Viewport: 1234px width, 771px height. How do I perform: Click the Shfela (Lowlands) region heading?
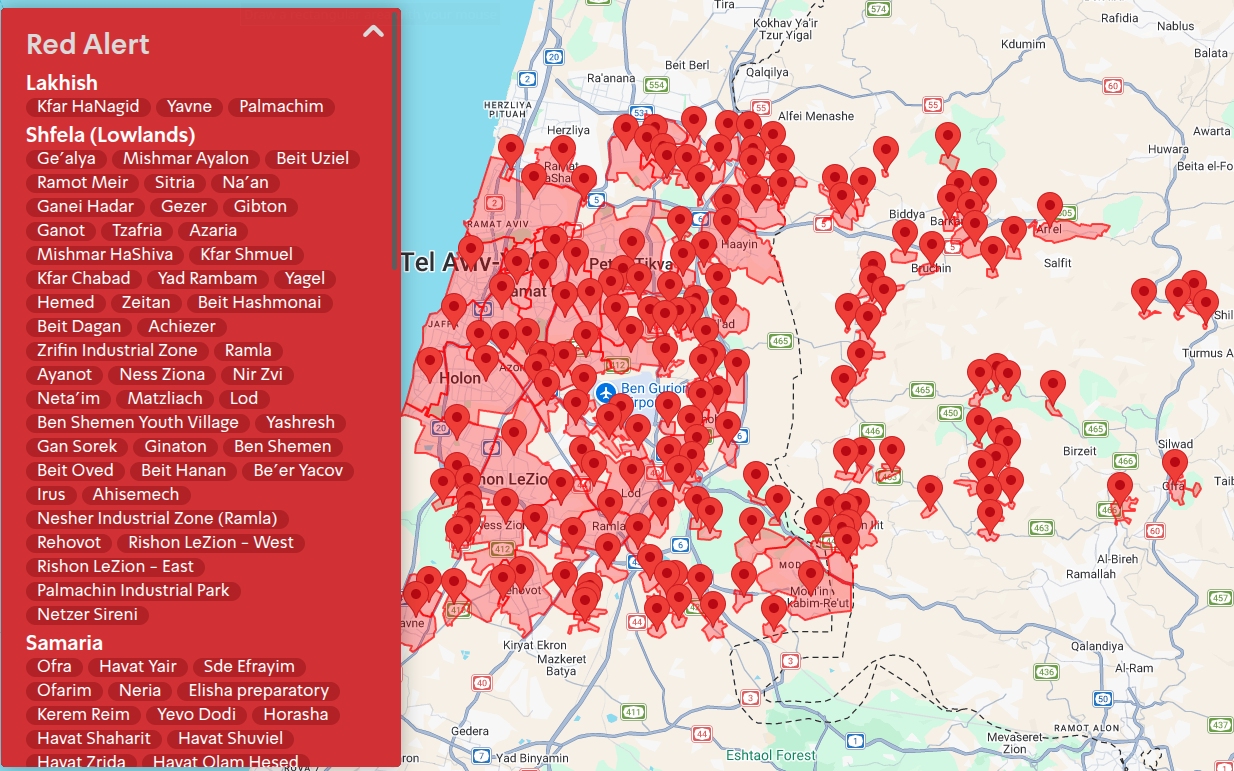110,135
